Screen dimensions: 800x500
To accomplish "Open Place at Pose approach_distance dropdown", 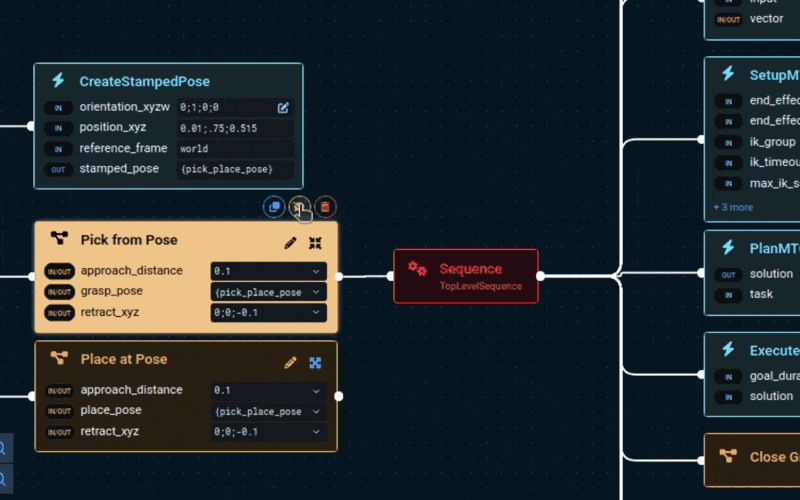I will pyautogui.click(x=268, y=390).
